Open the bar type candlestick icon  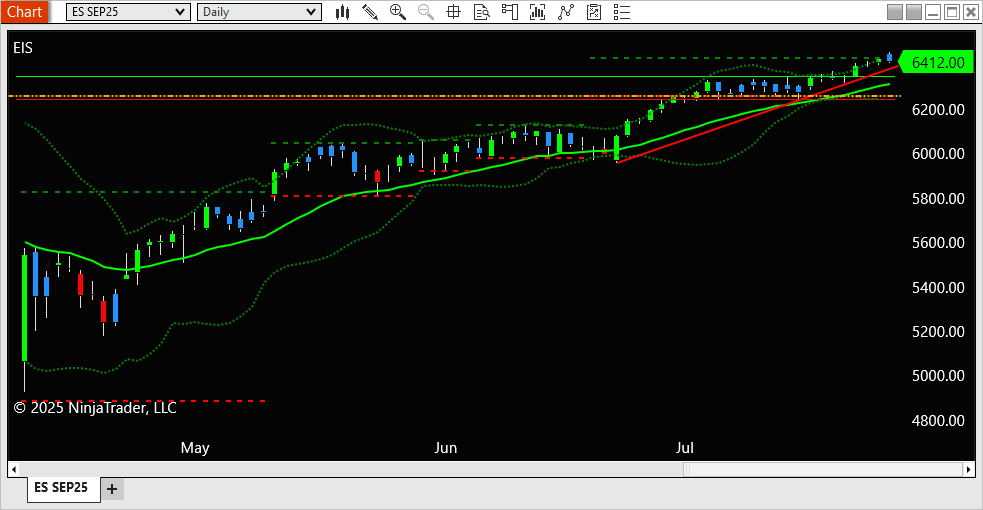[342, 12]
